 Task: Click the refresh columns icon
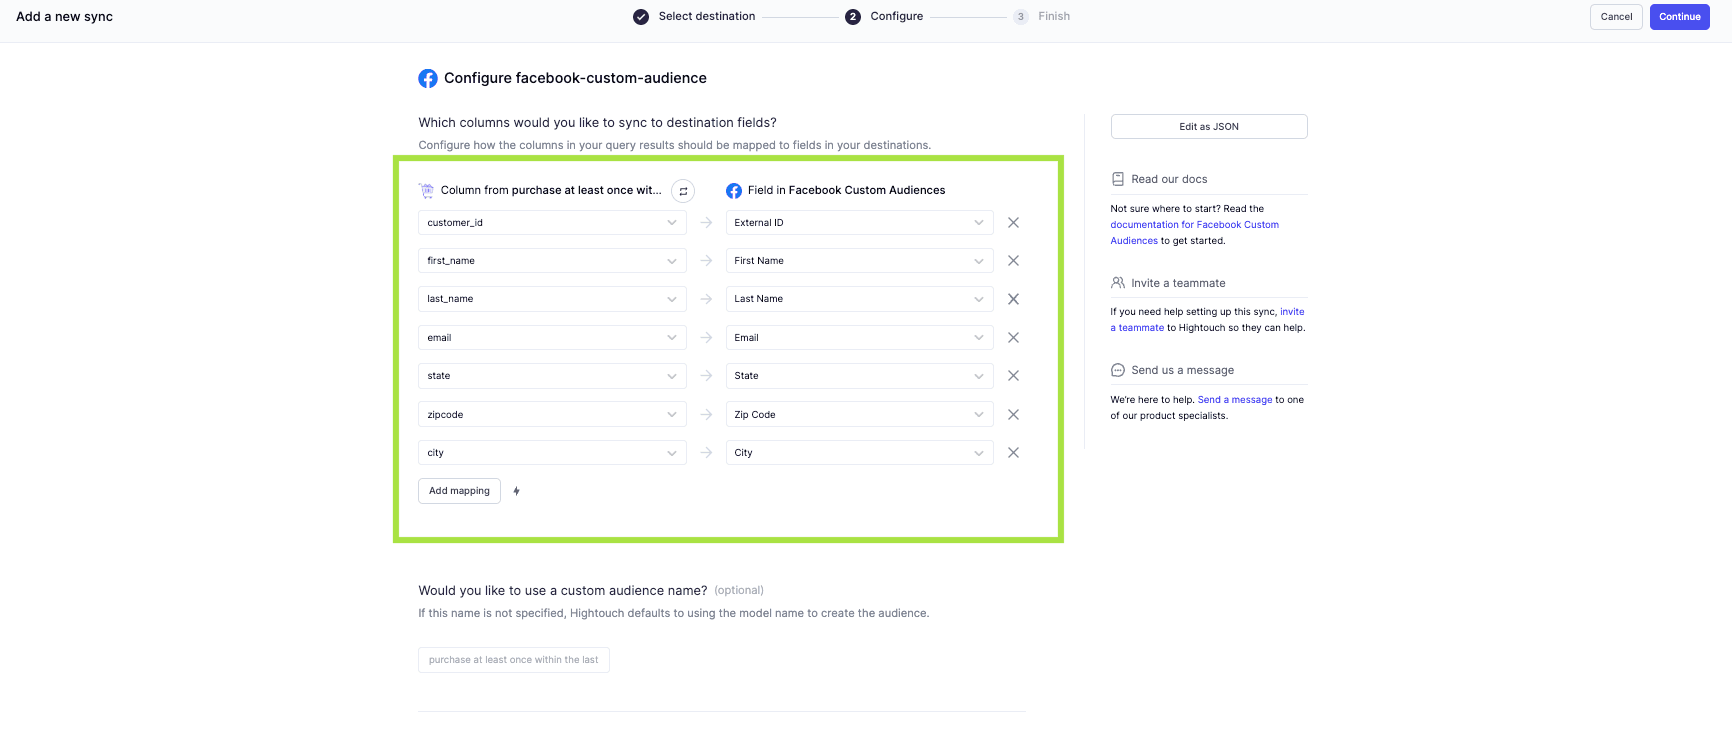tap(683, 191)
